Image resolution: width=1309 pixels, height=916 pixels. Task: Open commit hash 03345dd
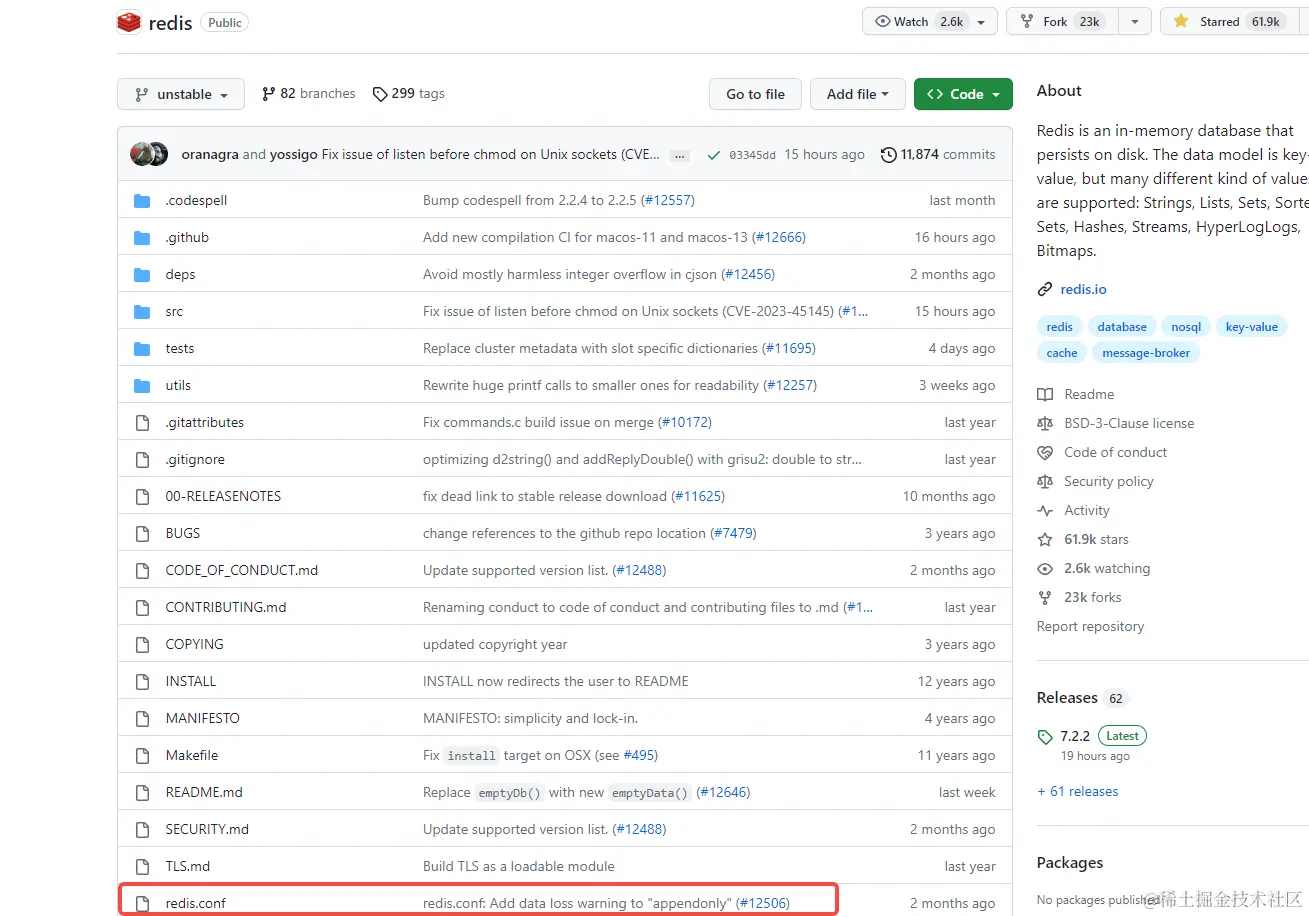[x=752, y=155]
